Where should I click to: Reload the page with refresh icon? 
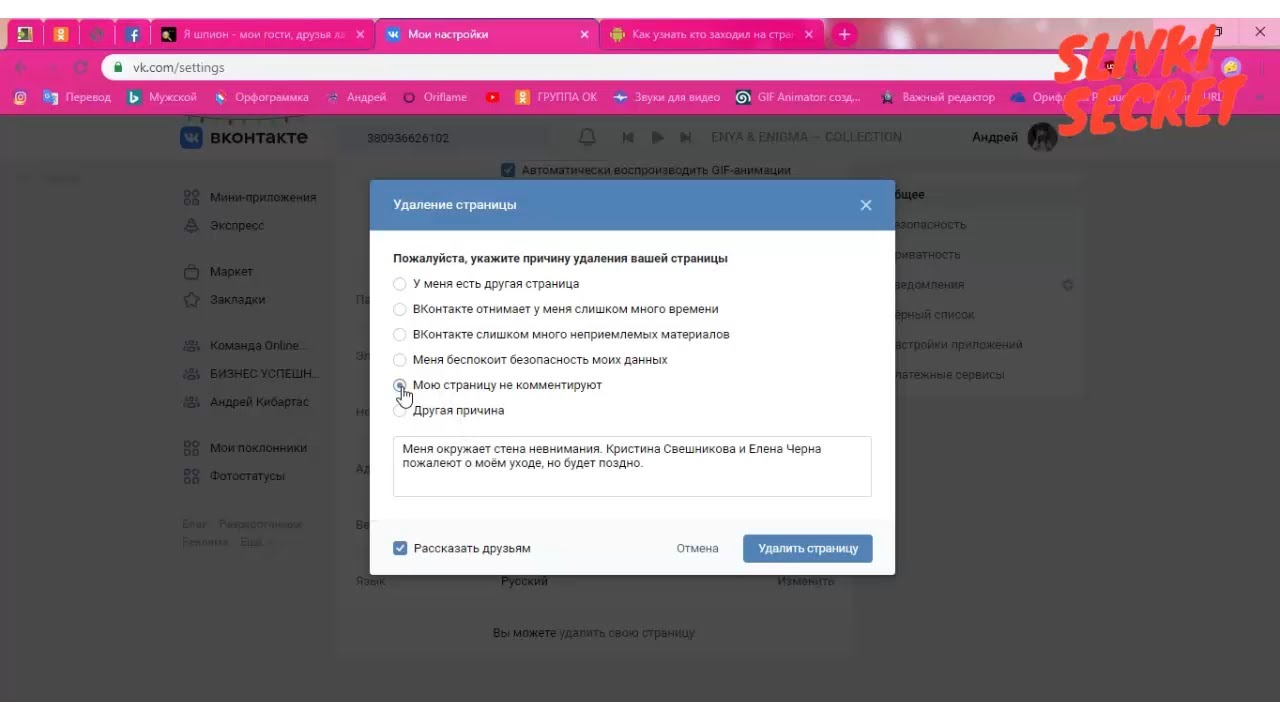81,67
